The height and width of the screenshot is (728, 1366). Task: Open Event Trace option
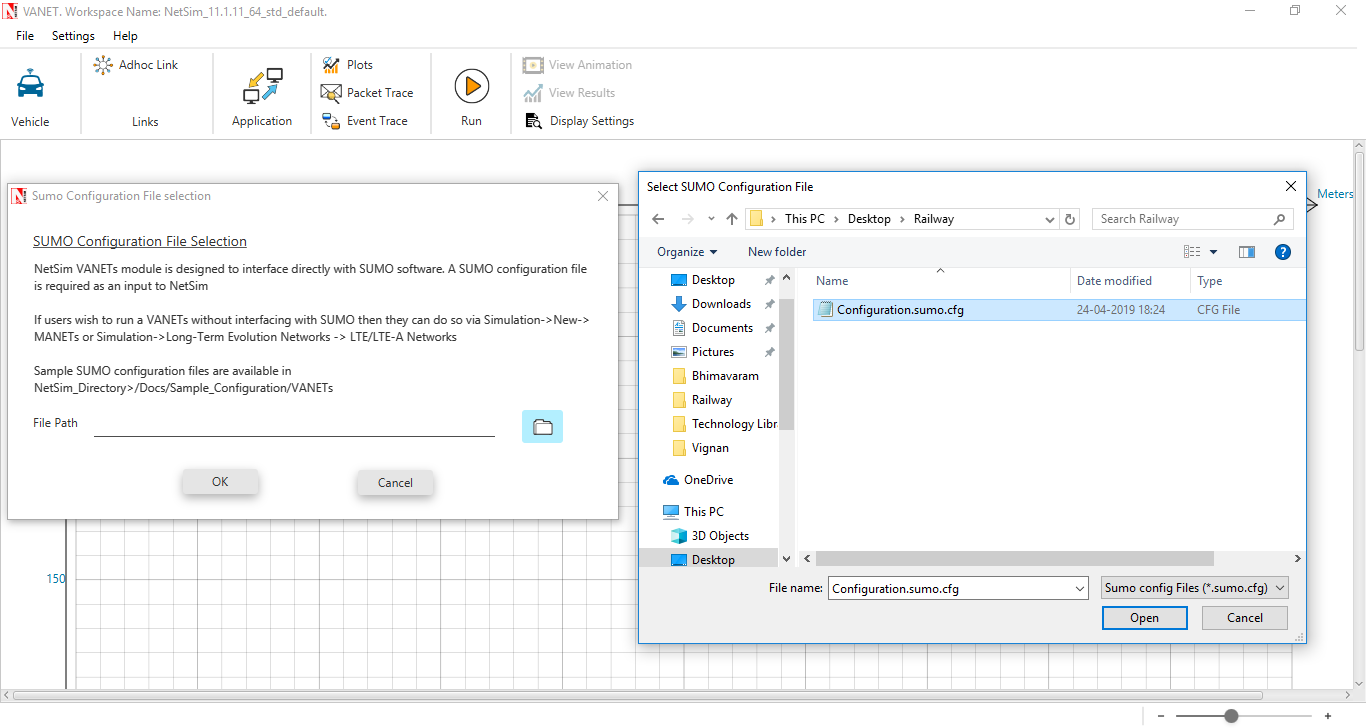[365, 121]
